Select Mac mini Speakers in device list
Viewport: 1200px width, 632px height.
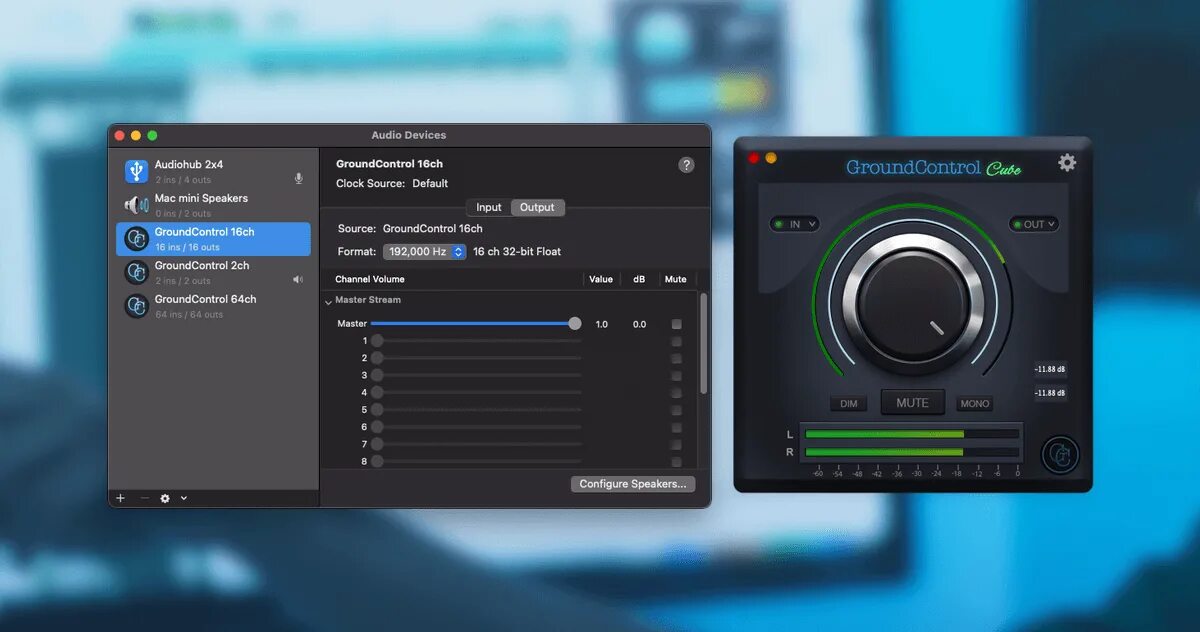click(x=213, y=205)
